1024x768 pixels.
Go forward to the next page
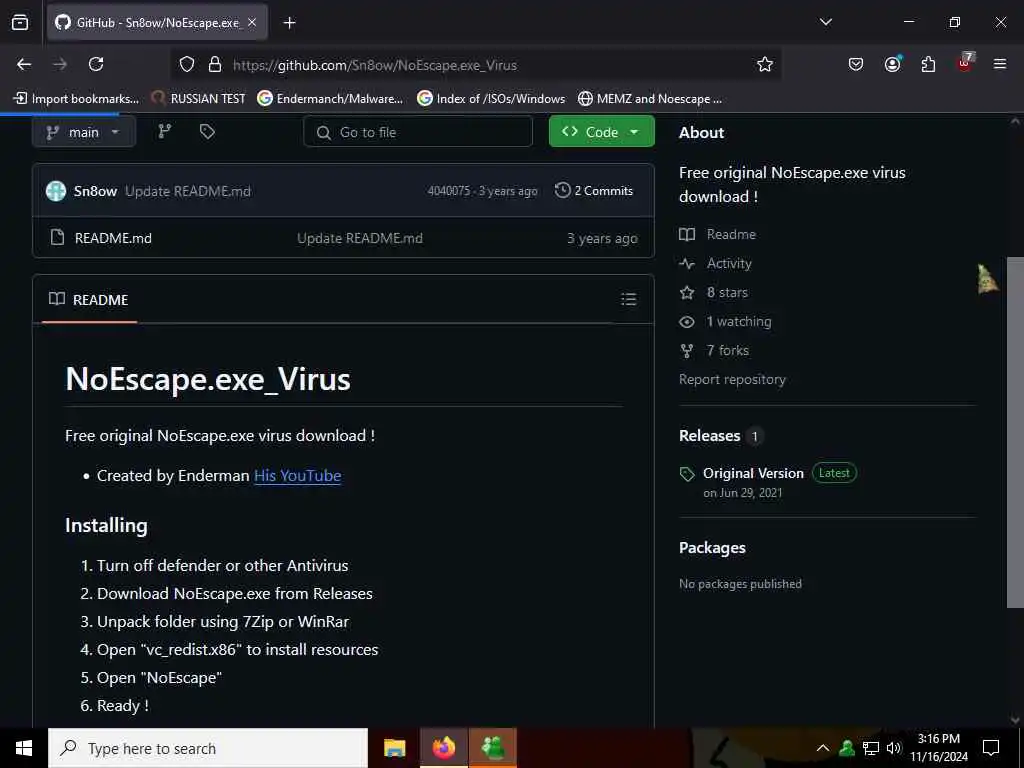click(60, 64)
